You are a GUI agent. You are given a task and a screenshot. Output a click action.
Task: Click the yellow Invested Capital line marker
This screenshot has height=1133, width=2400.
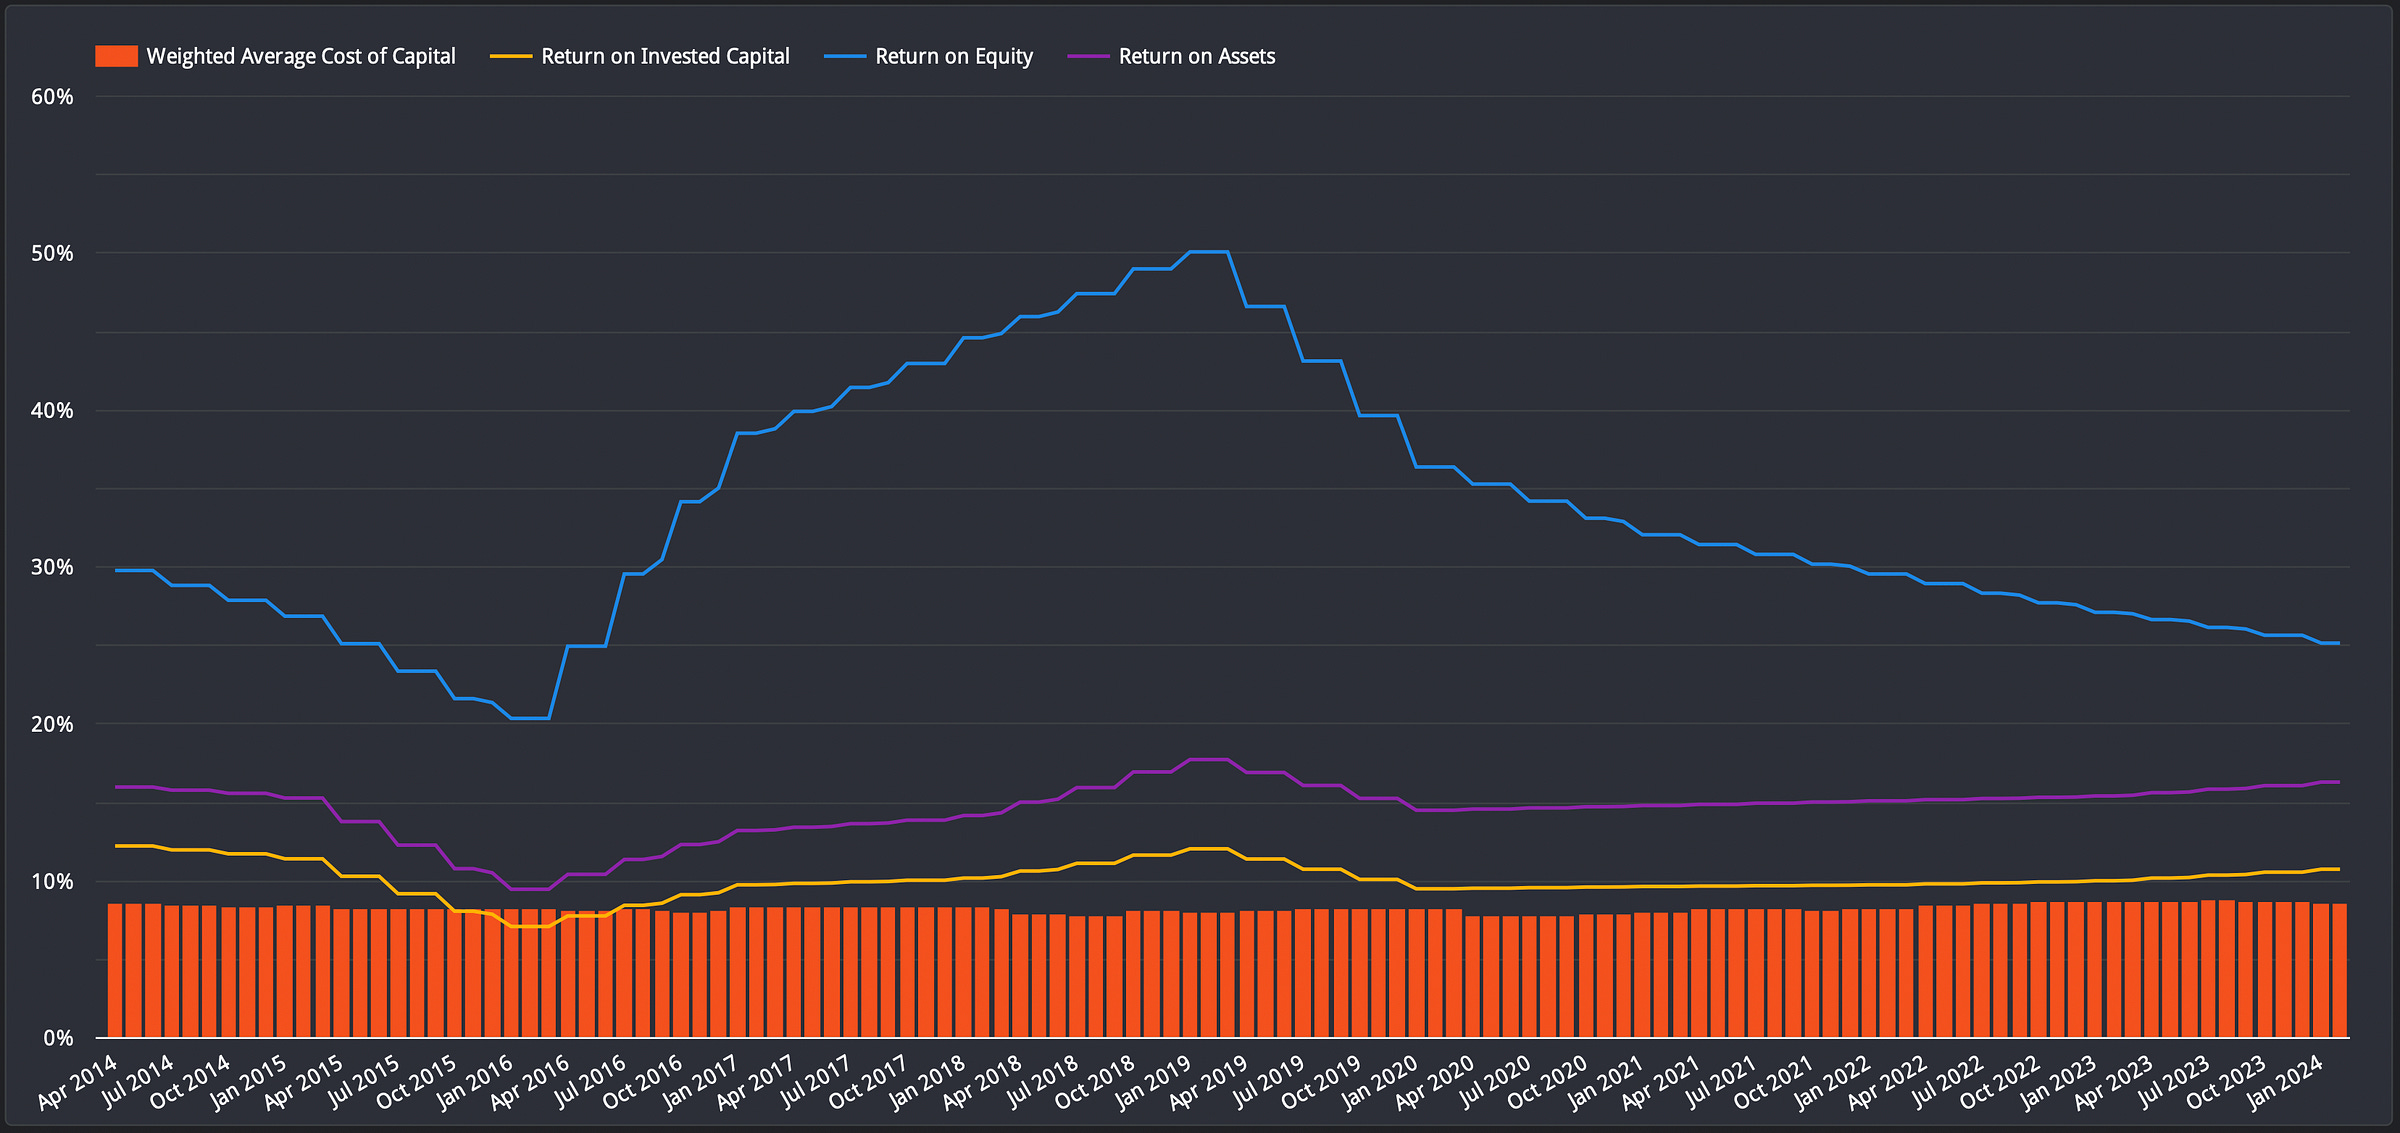point(510,56)
